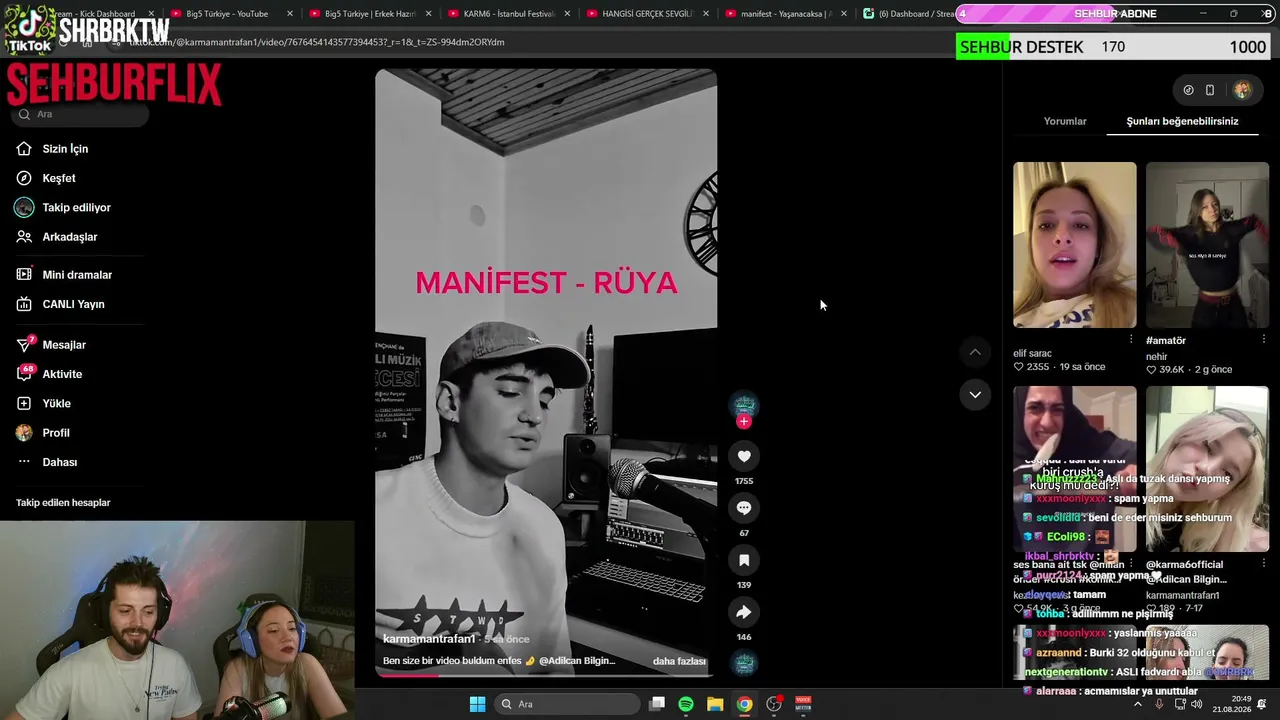Open elif sarac recommended video thumbnail
Viewport: 1280px width, 720px height.
point(1075,245)
